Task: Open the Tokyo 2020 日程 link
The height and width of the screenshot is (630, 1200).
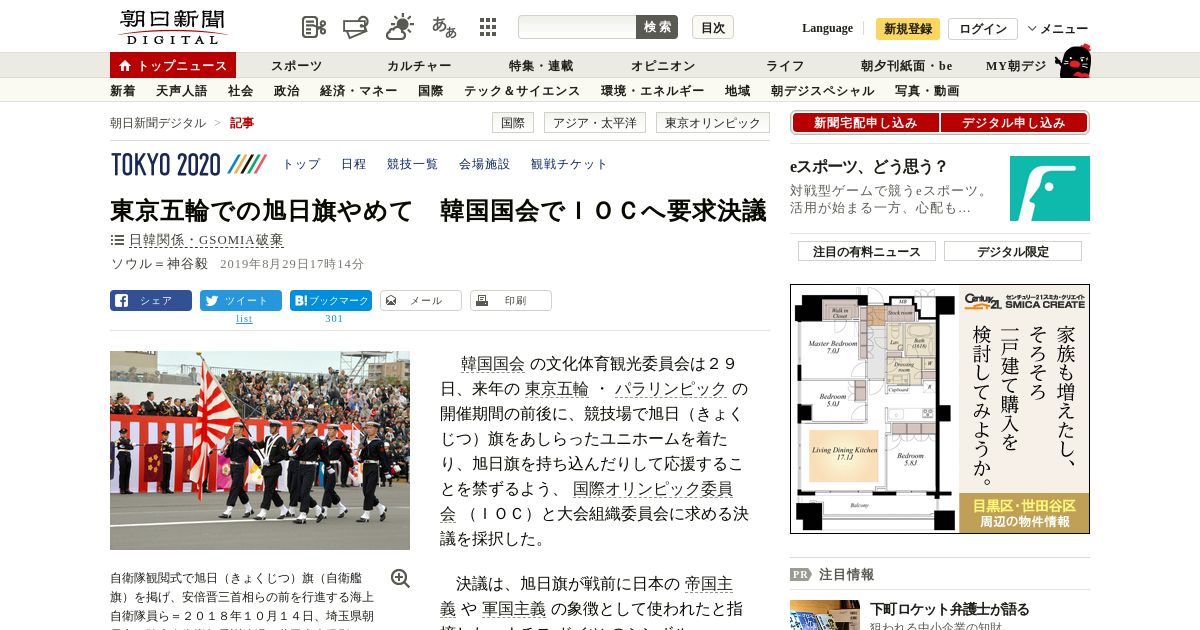Action: click(353, 164)
